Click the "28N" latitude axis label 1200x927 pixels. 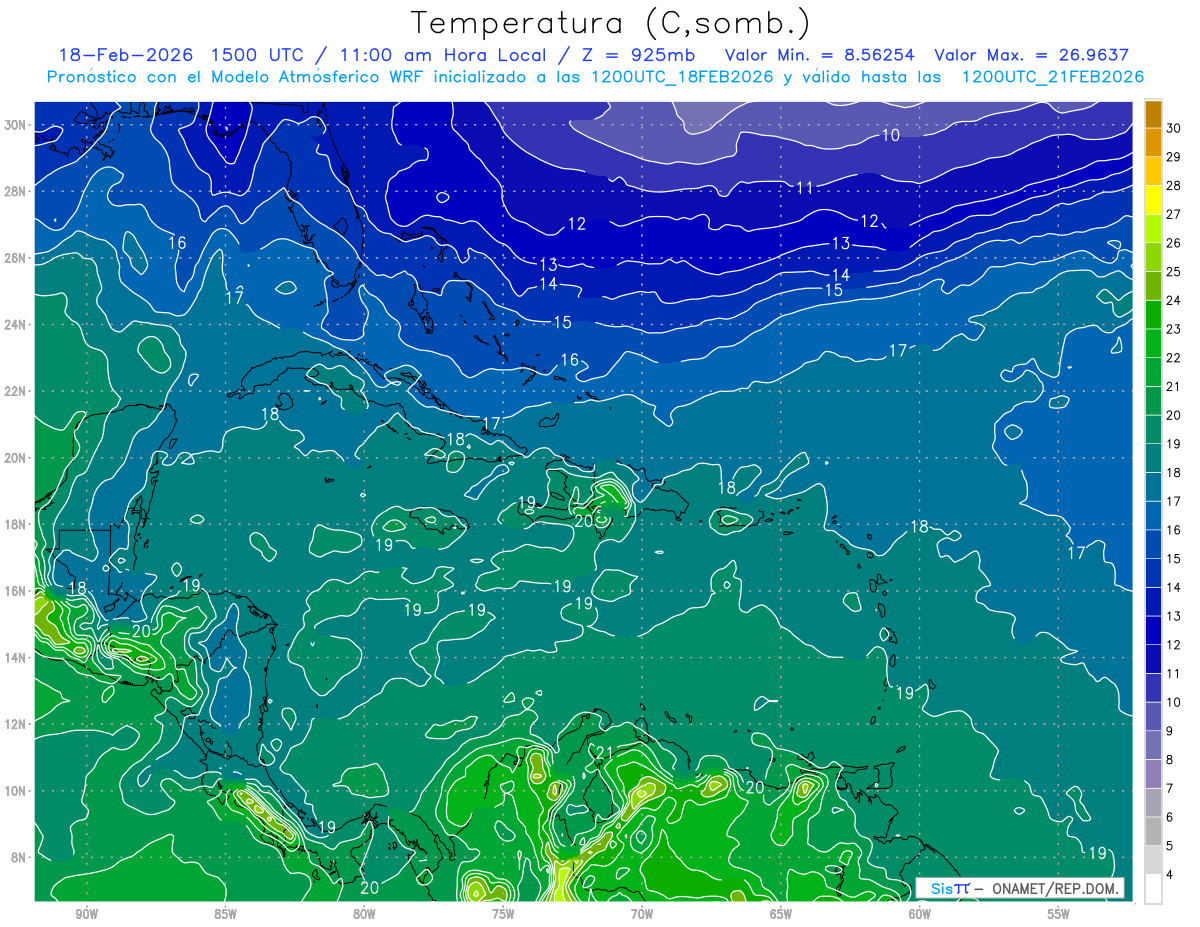pyautogui.click(x=17, y=191)
